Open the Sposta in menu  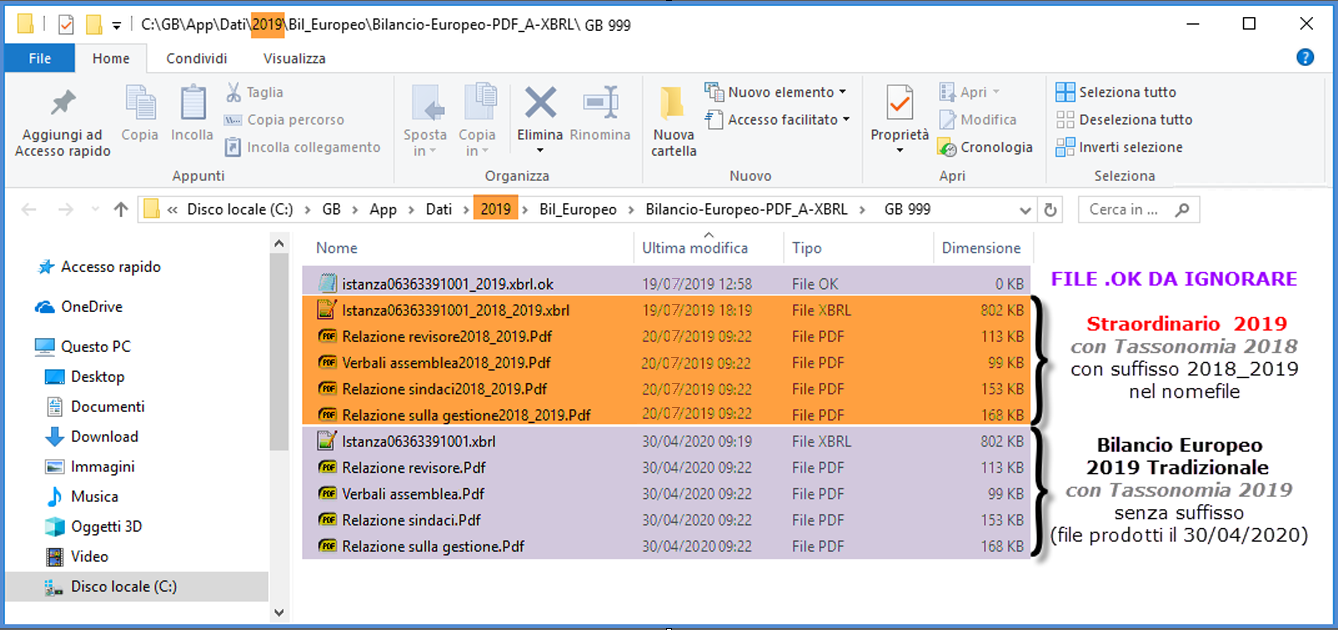pos(425,121)
